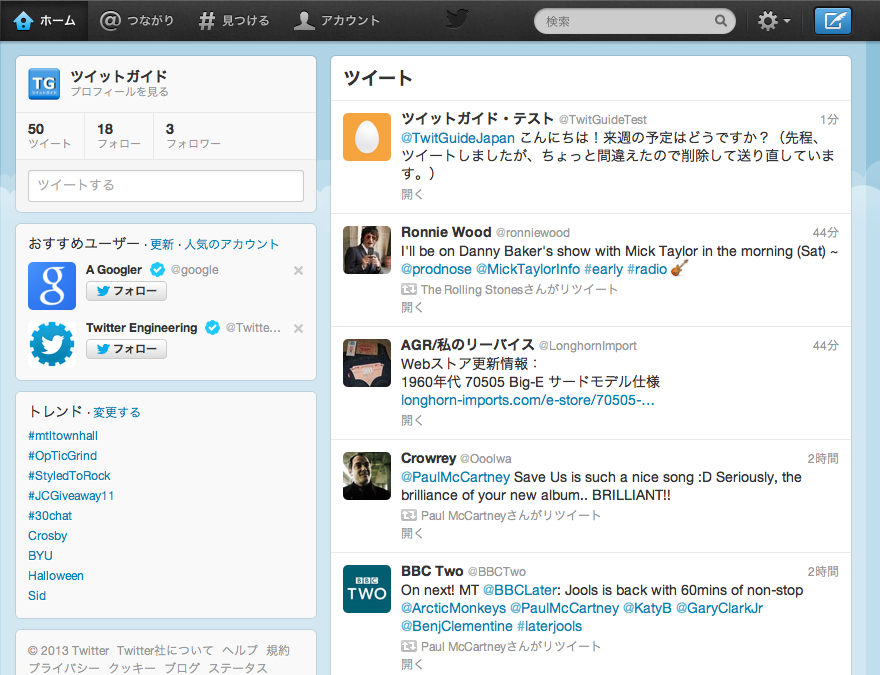The height and width of the screenshot is (675, 880).
Task: Expand the Ronnie Wood tweet with 開く
Action: coord(412,307)
